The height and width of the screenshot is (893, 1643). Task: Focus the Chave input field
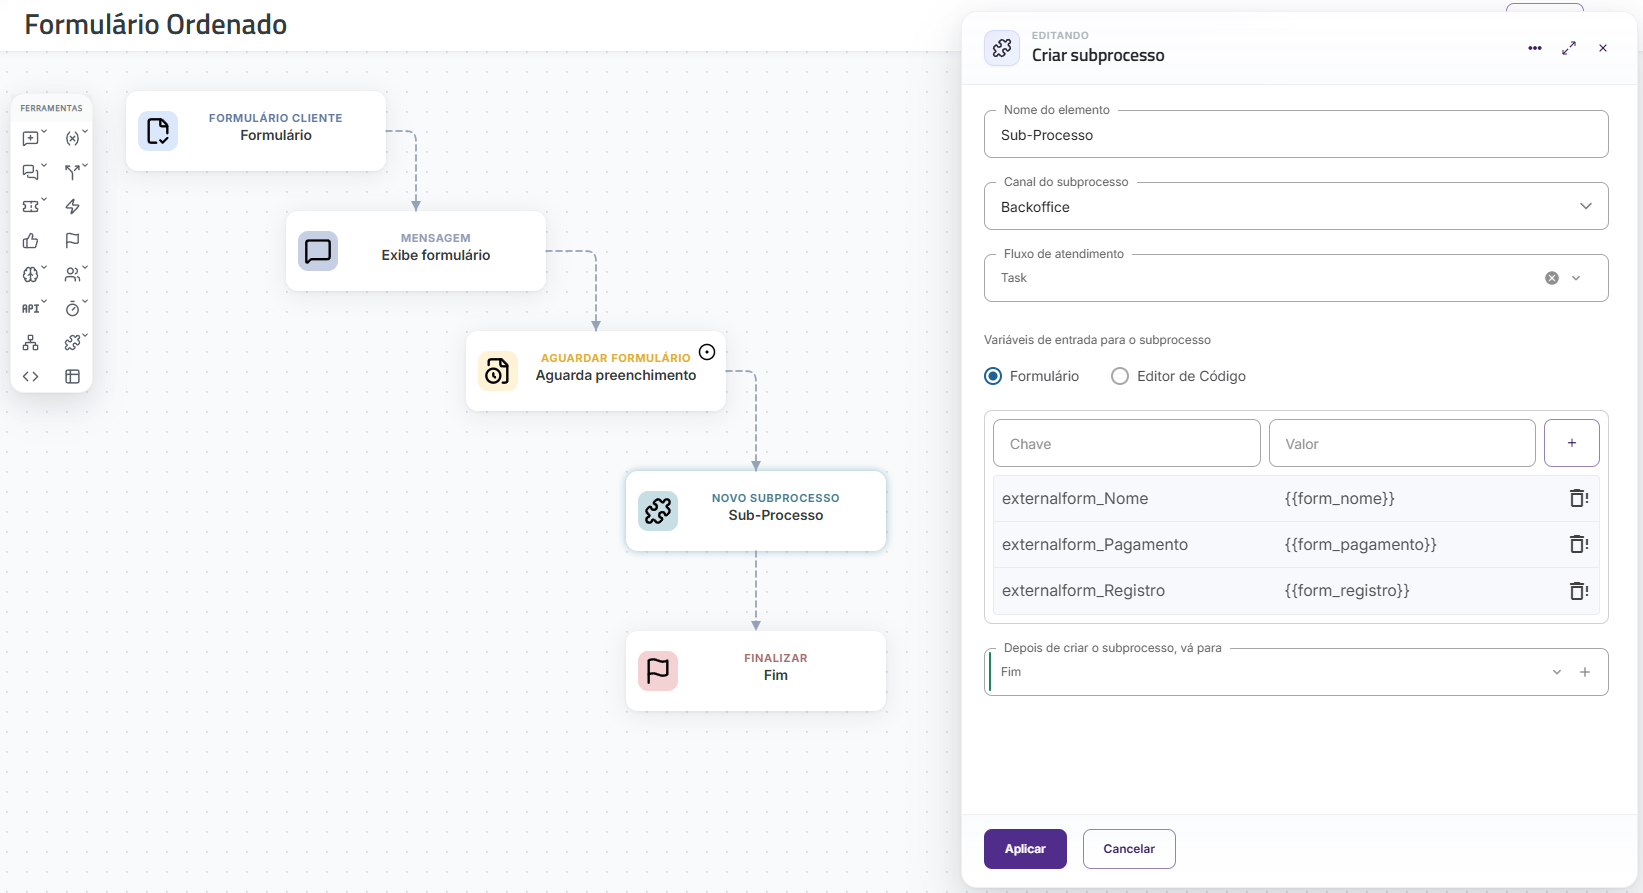coord(1126,443)
